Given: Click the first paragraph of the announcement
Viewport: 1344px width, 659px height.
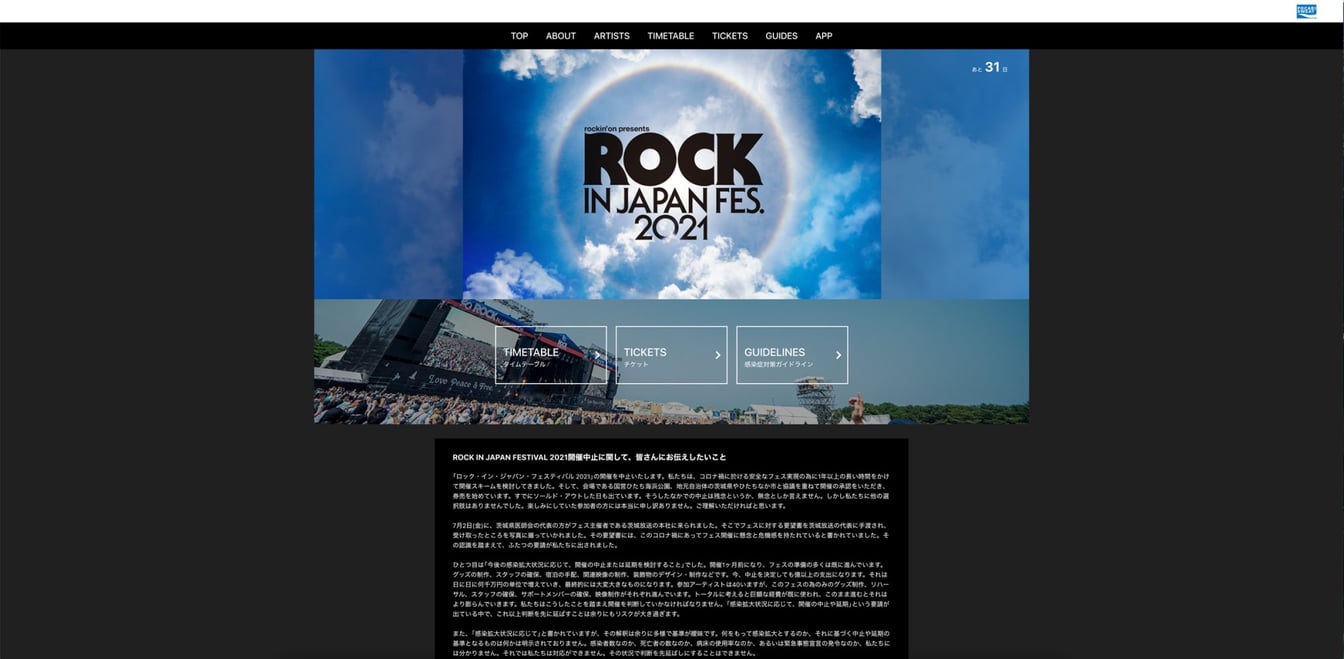Looking at the screenshot, I should coord(670,490).
